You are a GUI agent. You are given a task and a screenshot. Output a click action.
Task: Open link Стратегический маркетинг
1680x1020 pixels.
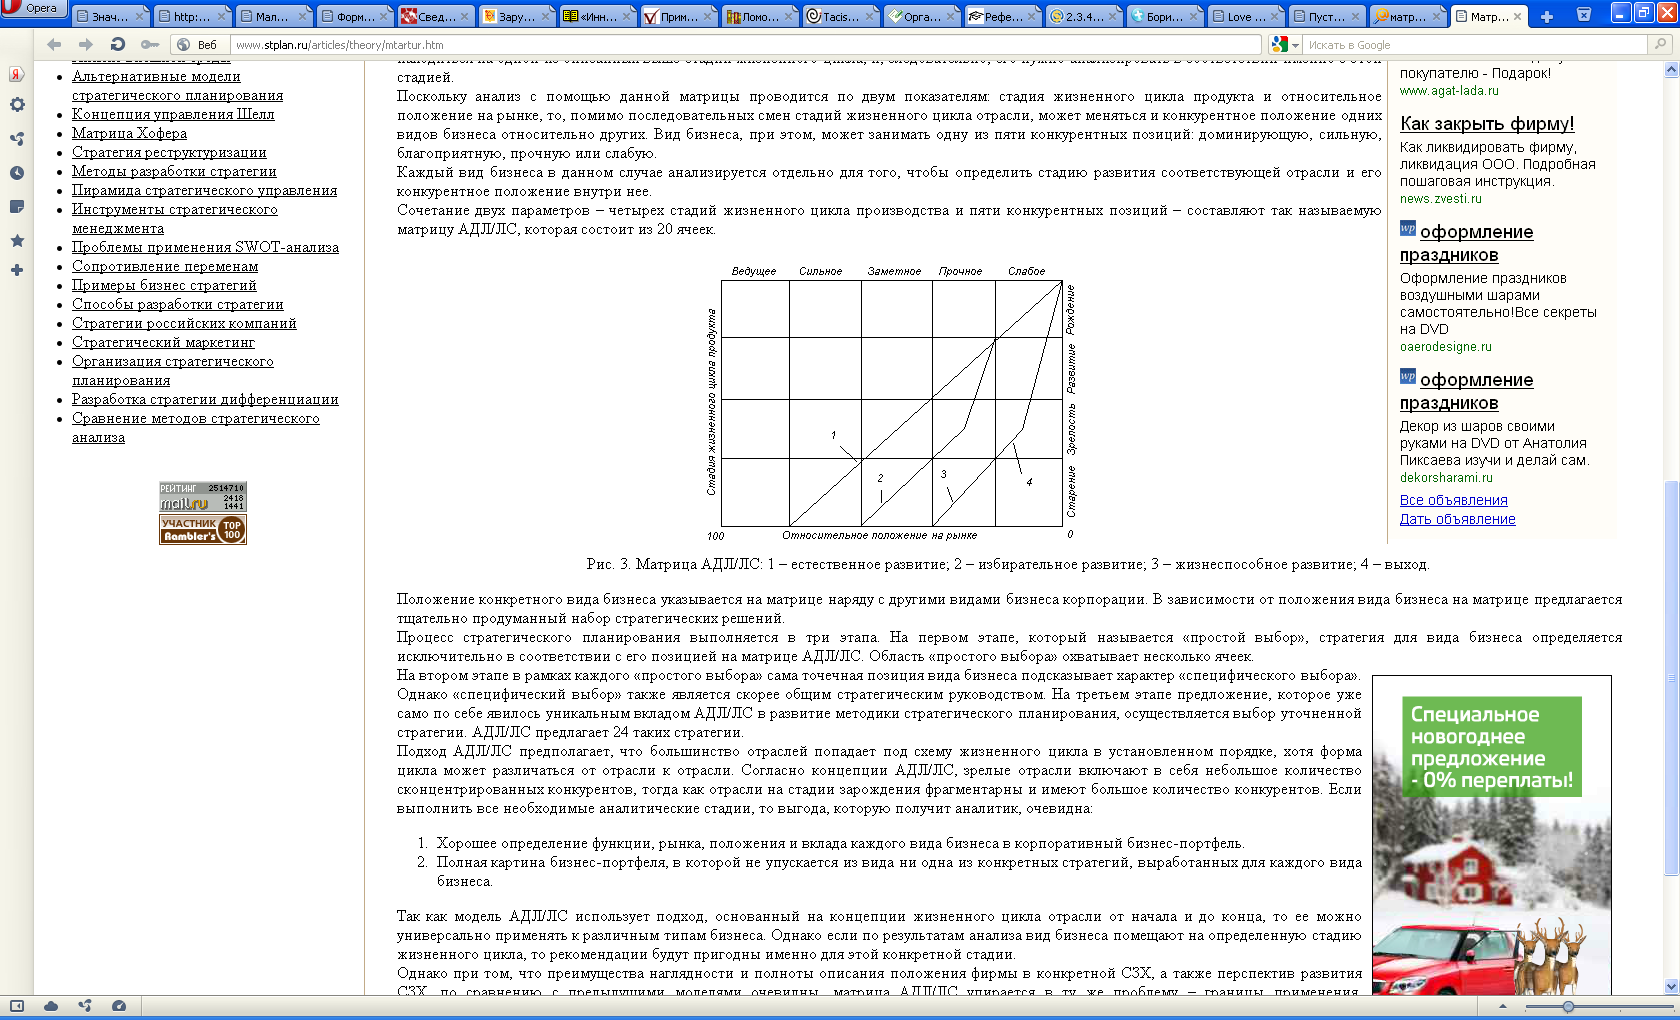pos(163,342)
